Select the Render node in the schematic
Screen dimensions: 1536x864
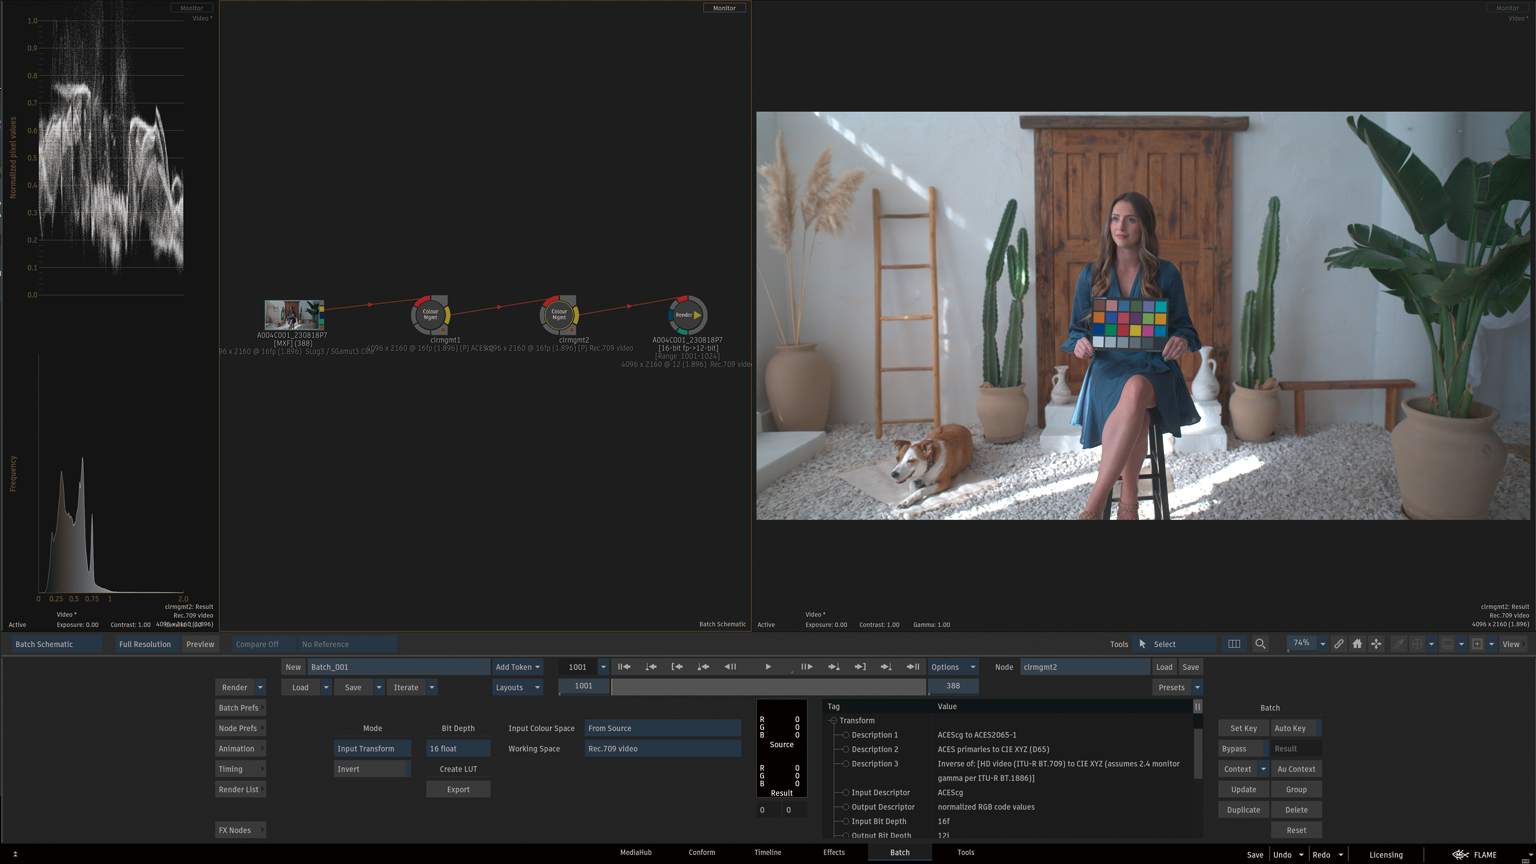[687, 315]
